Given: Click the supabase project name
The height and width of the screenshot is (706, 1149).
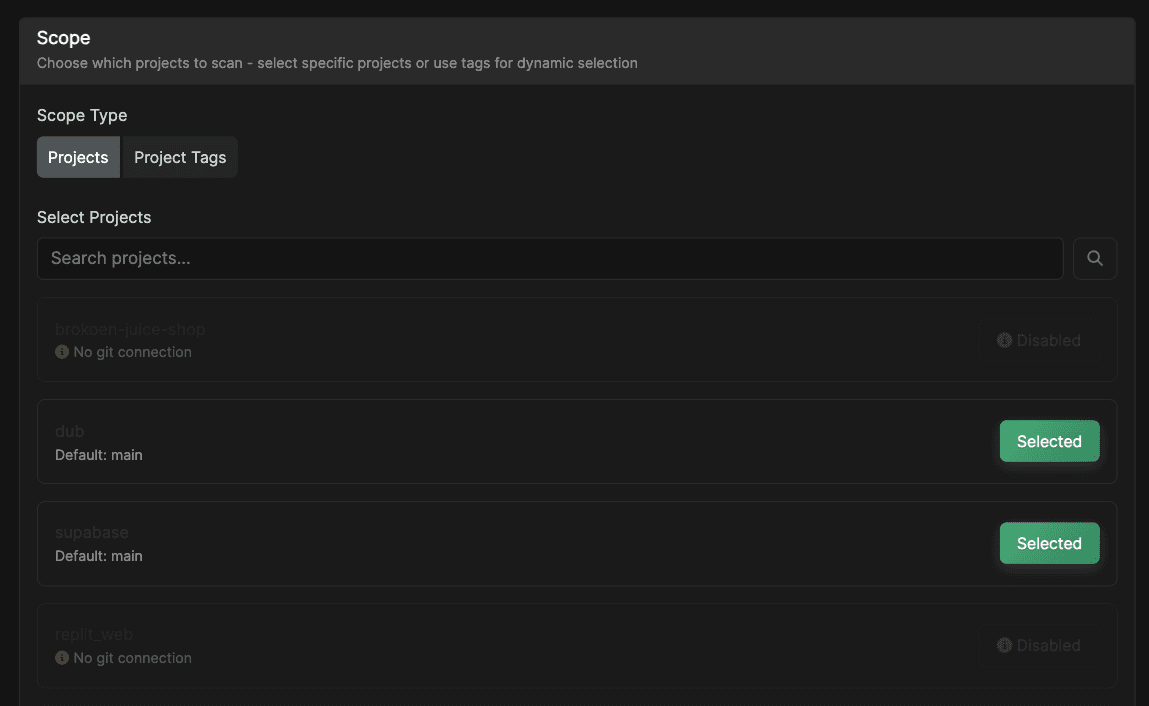Looking at the screenshot, I should pyautogui.click(x=92, y=533).
